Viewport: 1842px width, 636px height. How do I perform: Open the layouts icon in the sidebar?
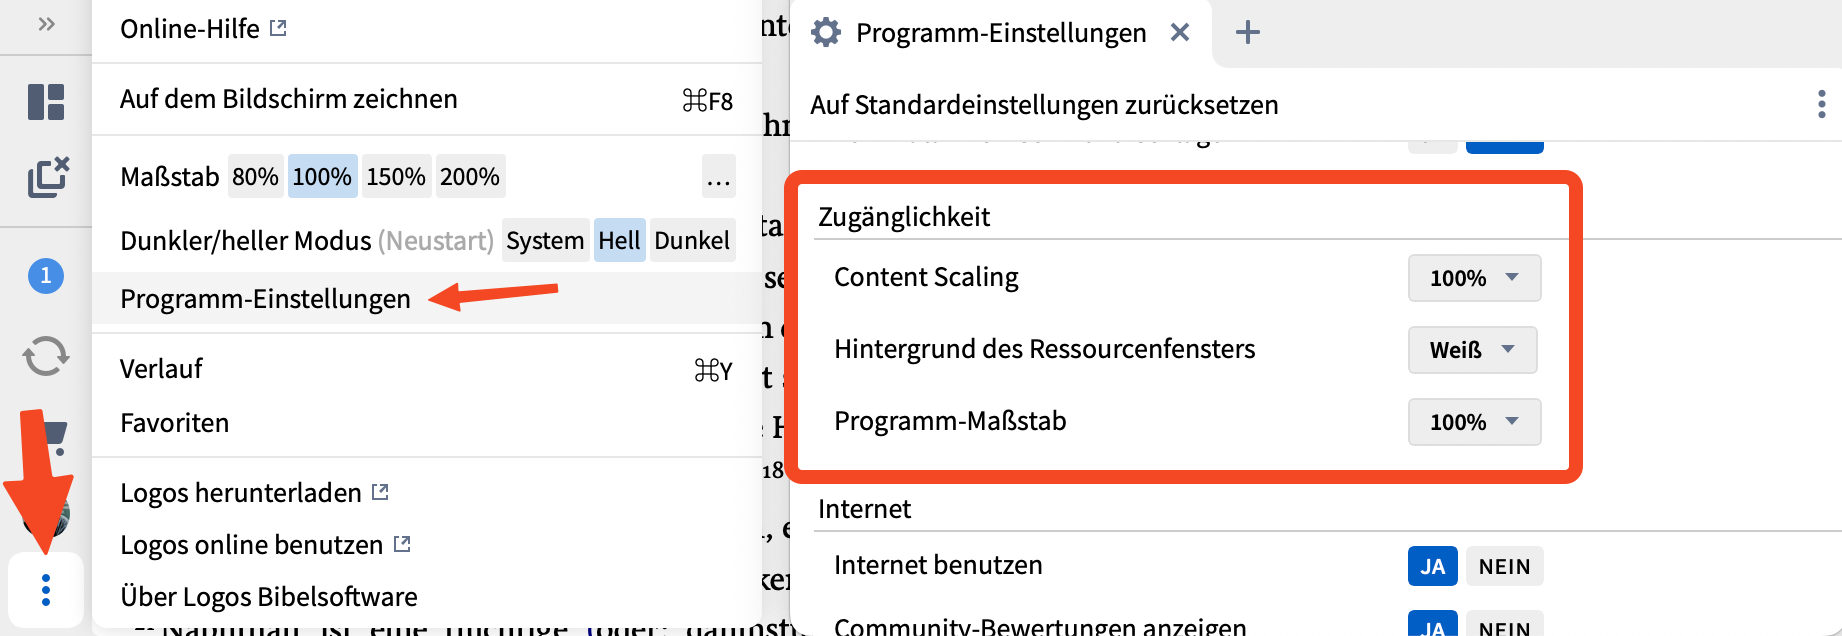coord(46,102)
